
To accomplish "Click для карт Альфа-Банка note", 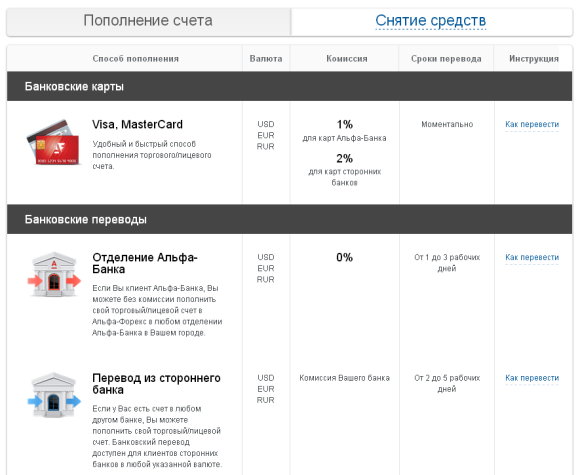I will click(344, 138).
